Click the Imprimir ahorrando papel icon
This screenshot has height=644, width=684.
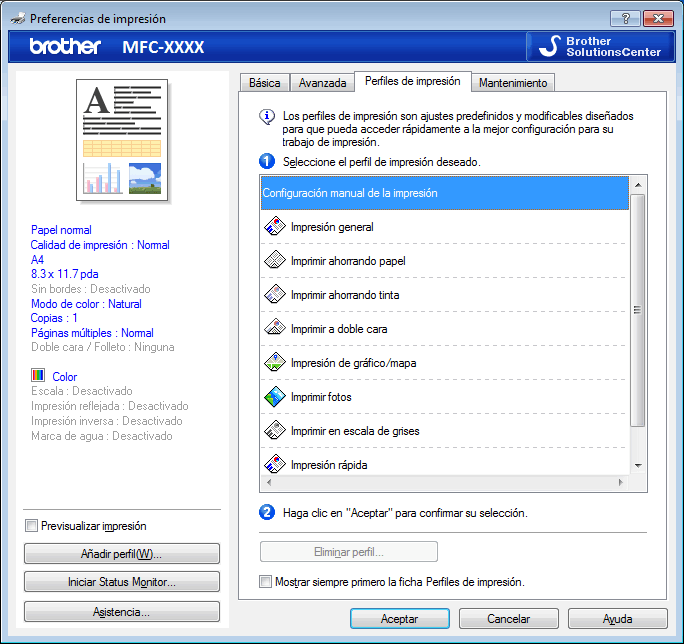tap(275, 260)
